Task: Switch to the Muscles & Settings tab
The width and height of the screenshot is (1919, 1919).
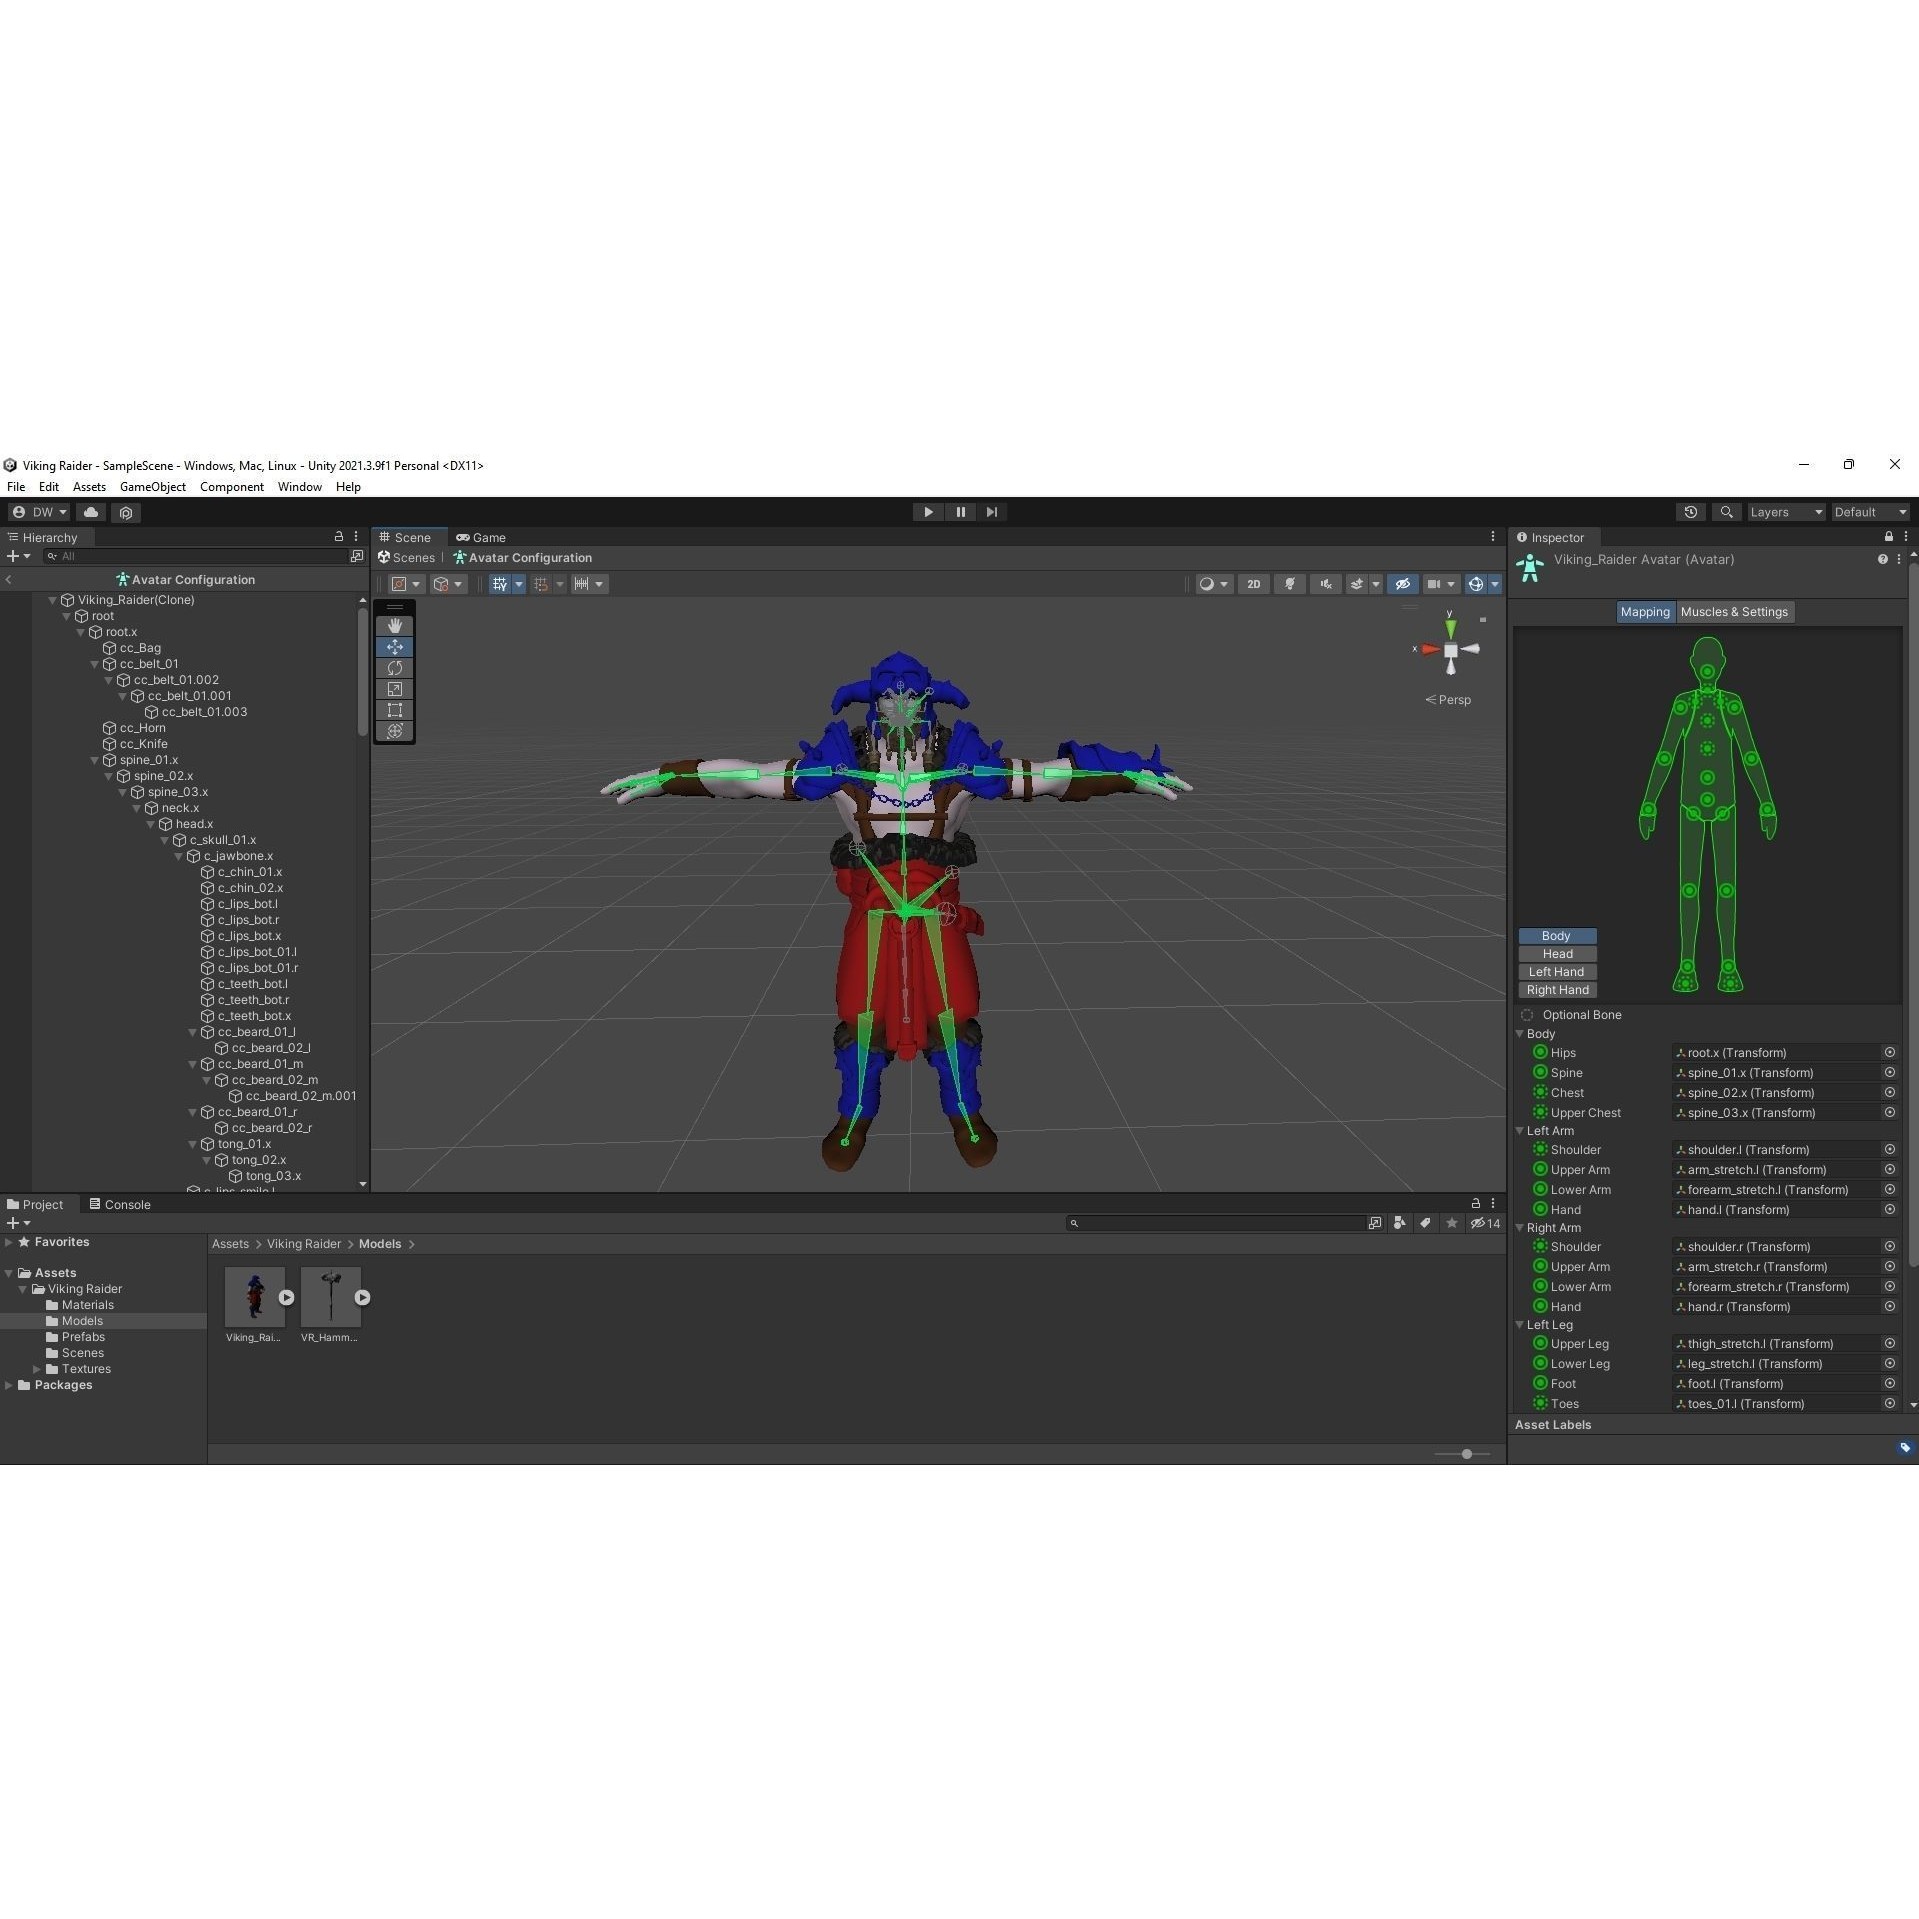Action: pos(1734,611)
